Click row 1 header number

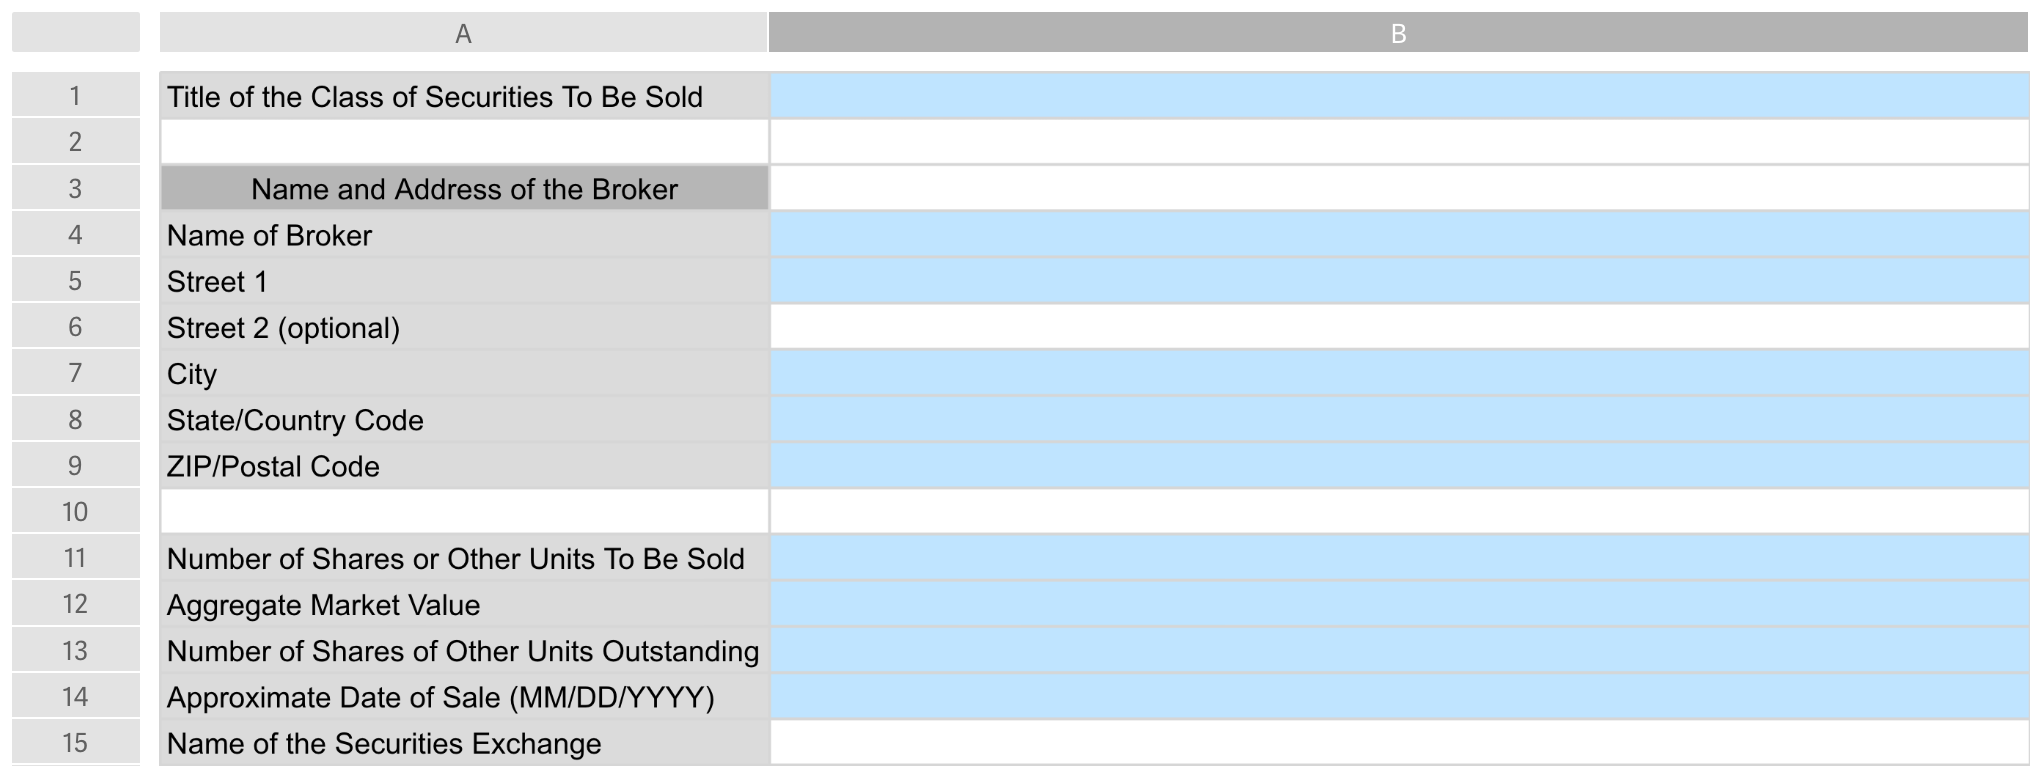(x=75, y=96)
